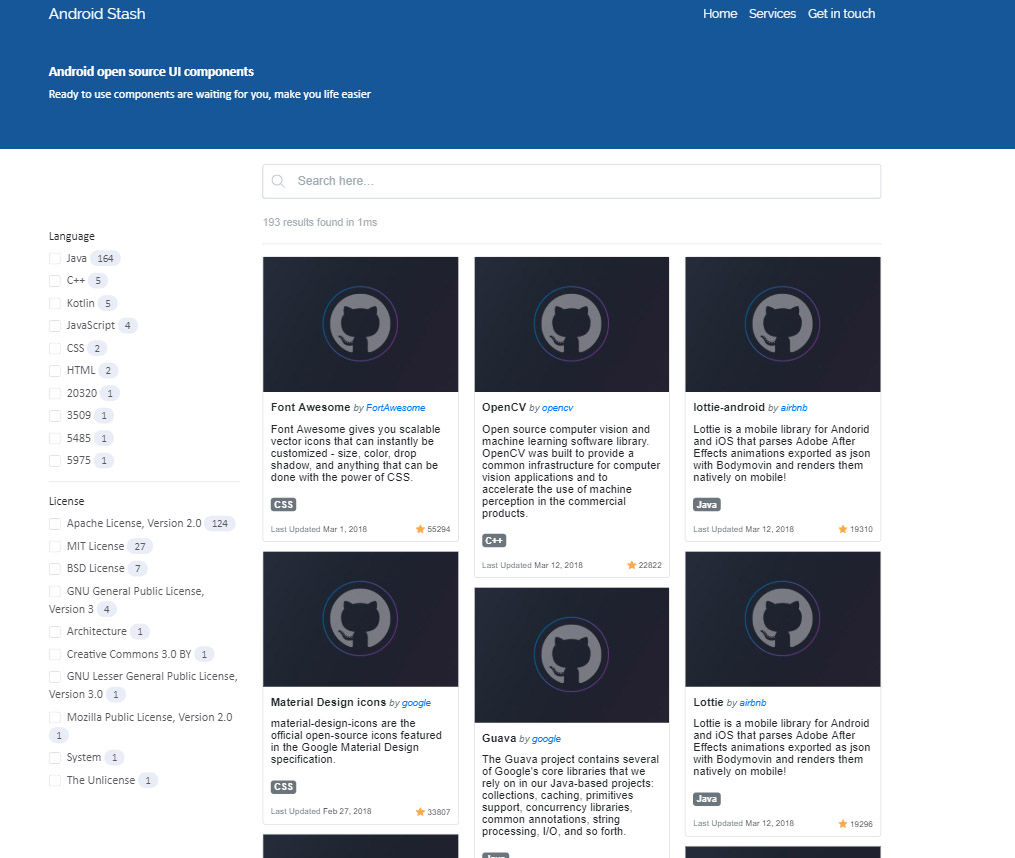The width and height of the screenshot is (1015, 858).
Task: Enable the Java language filter
Action: (54, 258)
